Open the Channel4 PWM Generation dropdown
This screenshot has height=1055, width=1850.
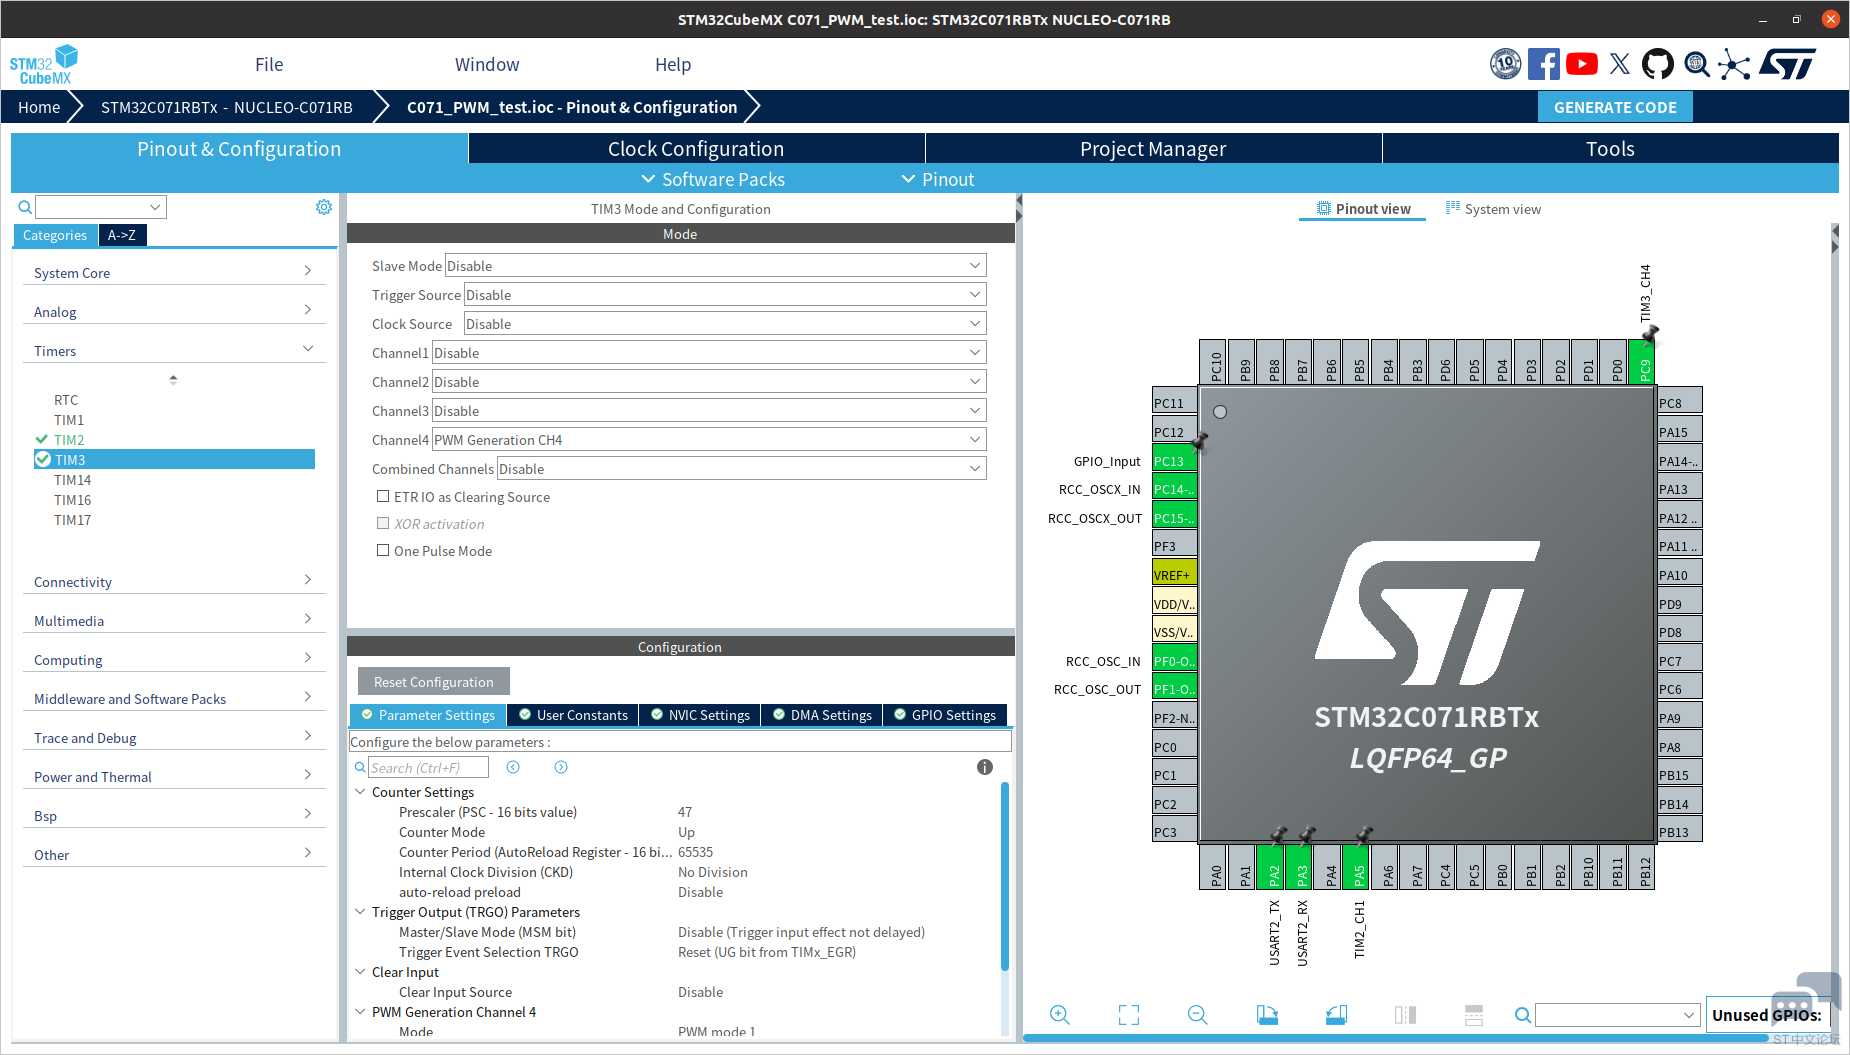[709, 439]
